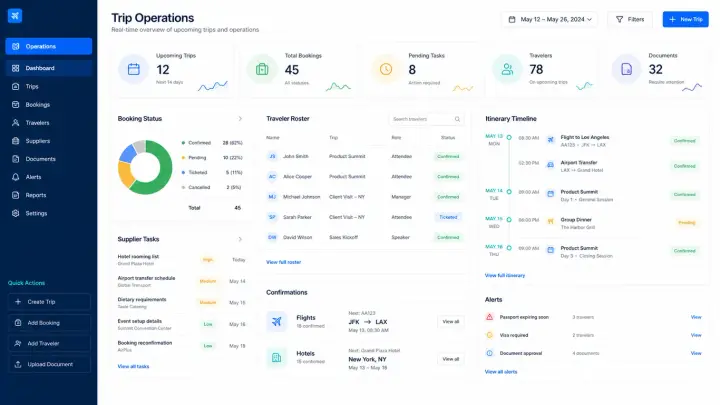The height and width of the screenshot is (405, 720).
Task: View the Document approval alert
Action: point(696,353)
